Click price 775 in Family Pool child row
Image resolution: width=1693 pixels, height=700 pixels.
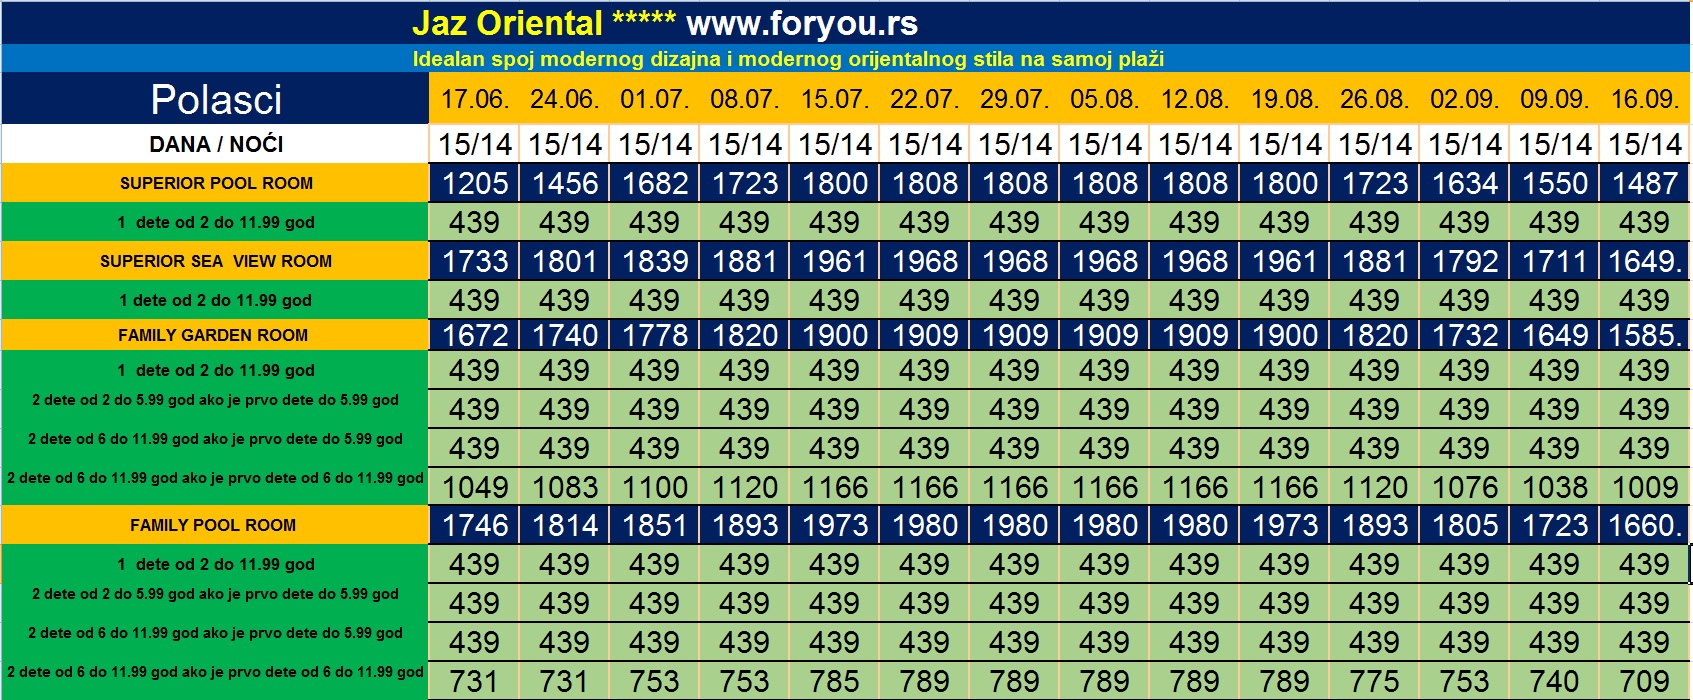(1375, 681)
